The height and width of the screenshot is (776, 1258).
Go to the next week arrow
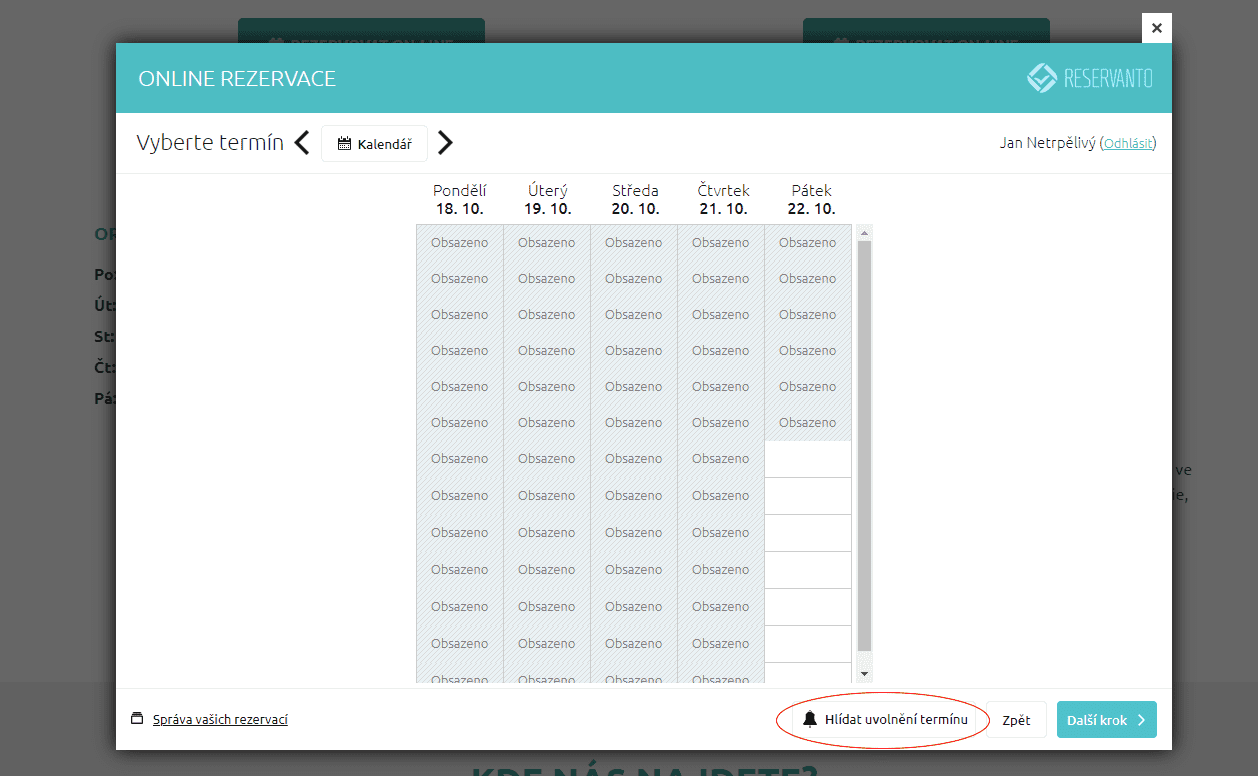point(446,143)
